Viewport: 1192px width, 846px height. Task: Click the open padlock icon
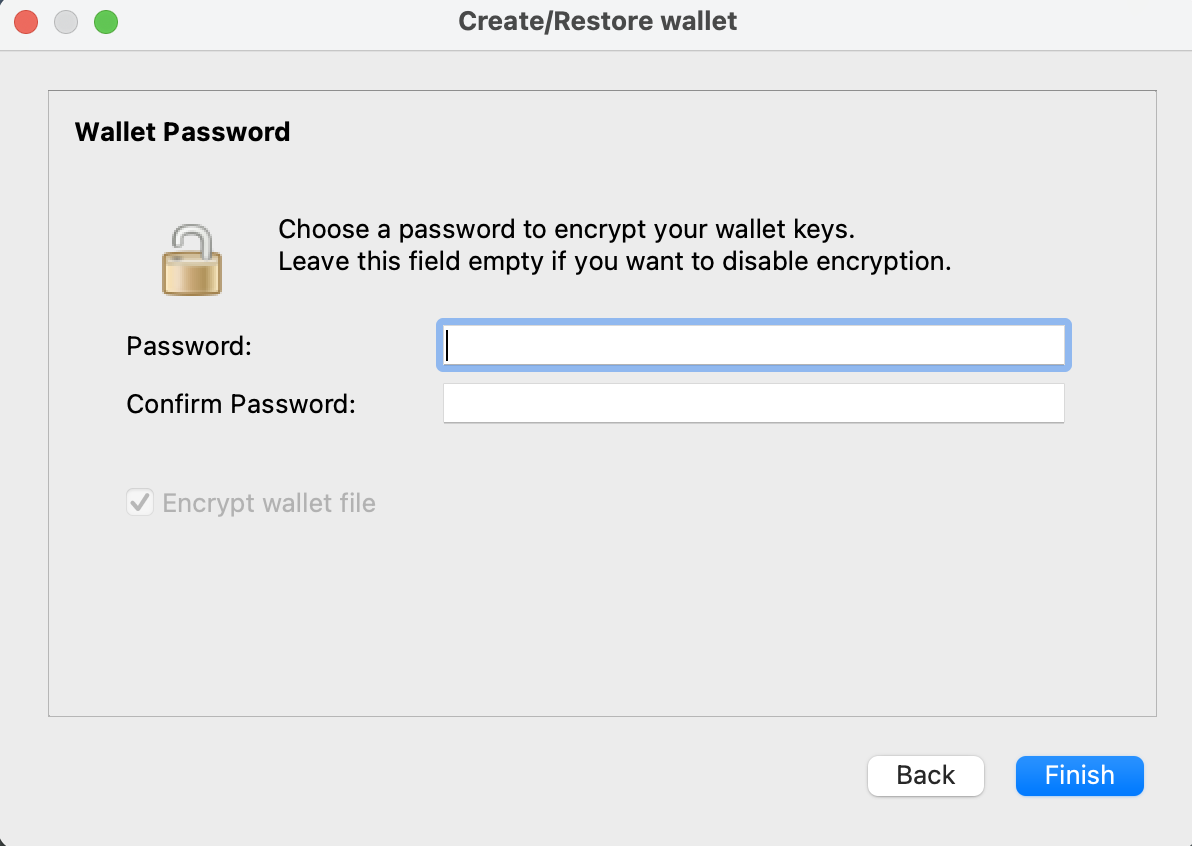[x=191, y=259]
